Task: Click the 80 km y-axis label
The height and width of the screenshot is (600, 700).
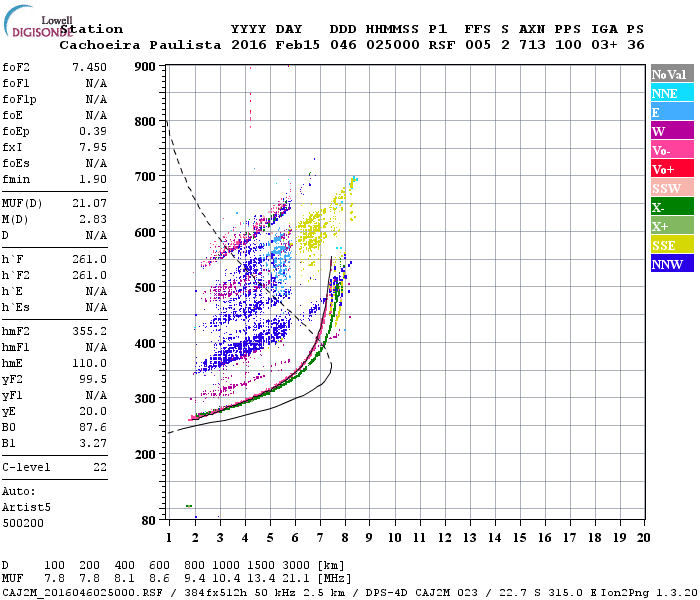Action: (x=148, y=521)
